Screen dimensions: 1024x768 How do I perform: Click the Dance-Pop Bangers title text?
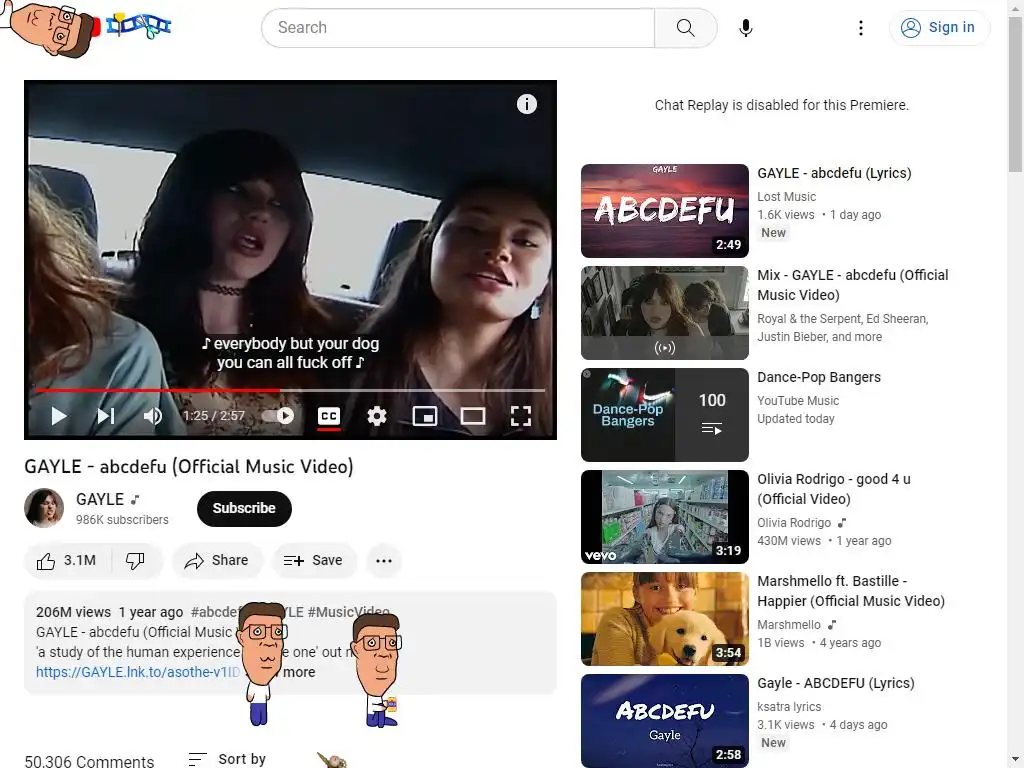pyautogui.click(x=819, y=377)
